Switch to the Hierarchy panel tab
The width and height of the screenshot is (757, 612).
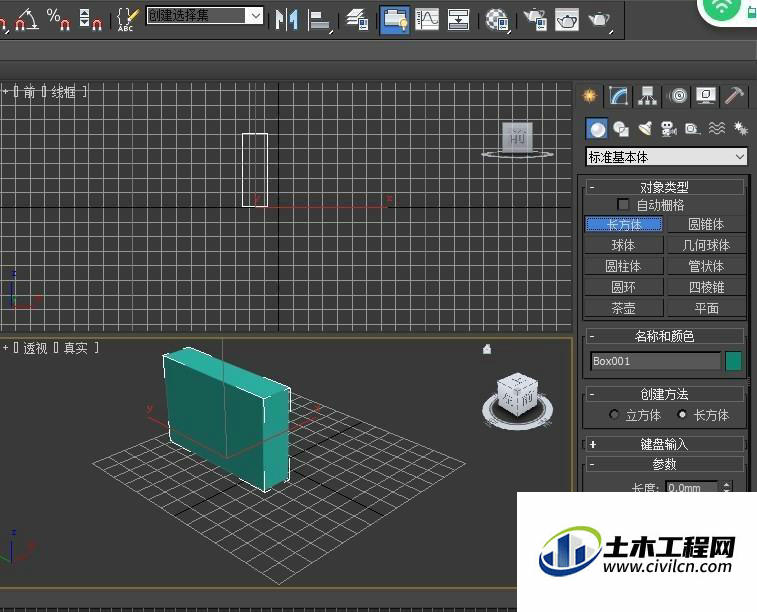[x=647, y=96]
